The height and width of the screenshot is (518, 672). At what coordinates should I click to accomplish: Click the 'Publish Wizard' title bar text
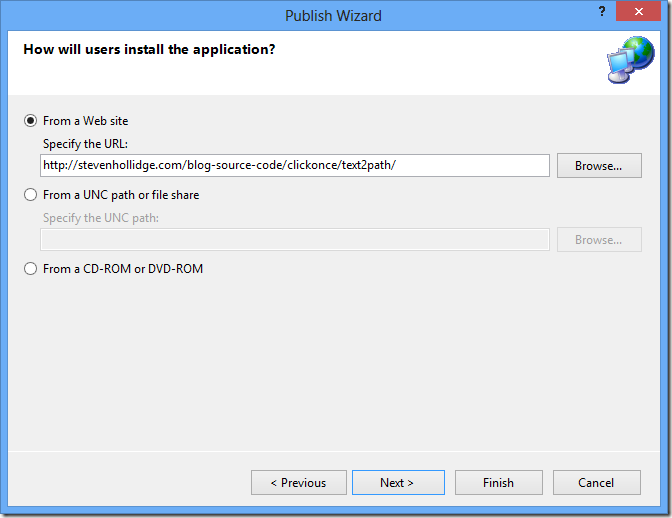(x=333, y=15)
